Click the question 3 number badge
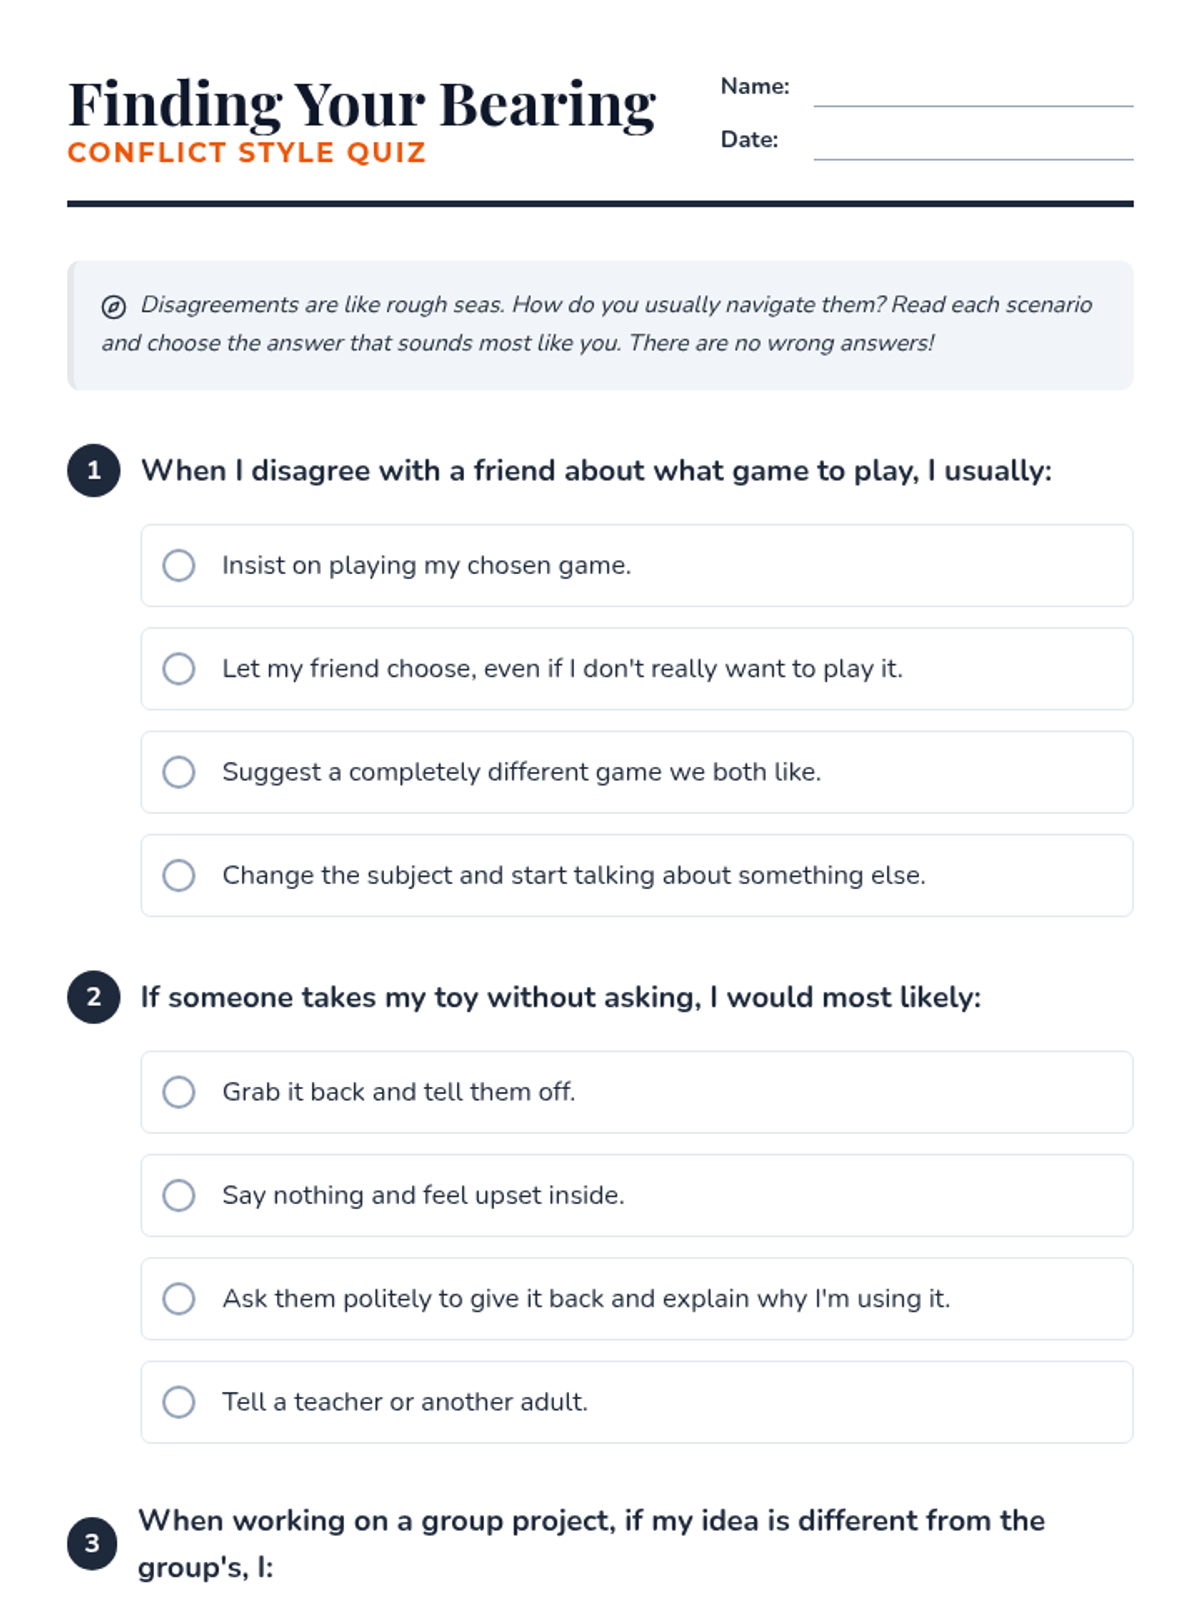Screen dimensions: 1200x1600 (92, 1543)
